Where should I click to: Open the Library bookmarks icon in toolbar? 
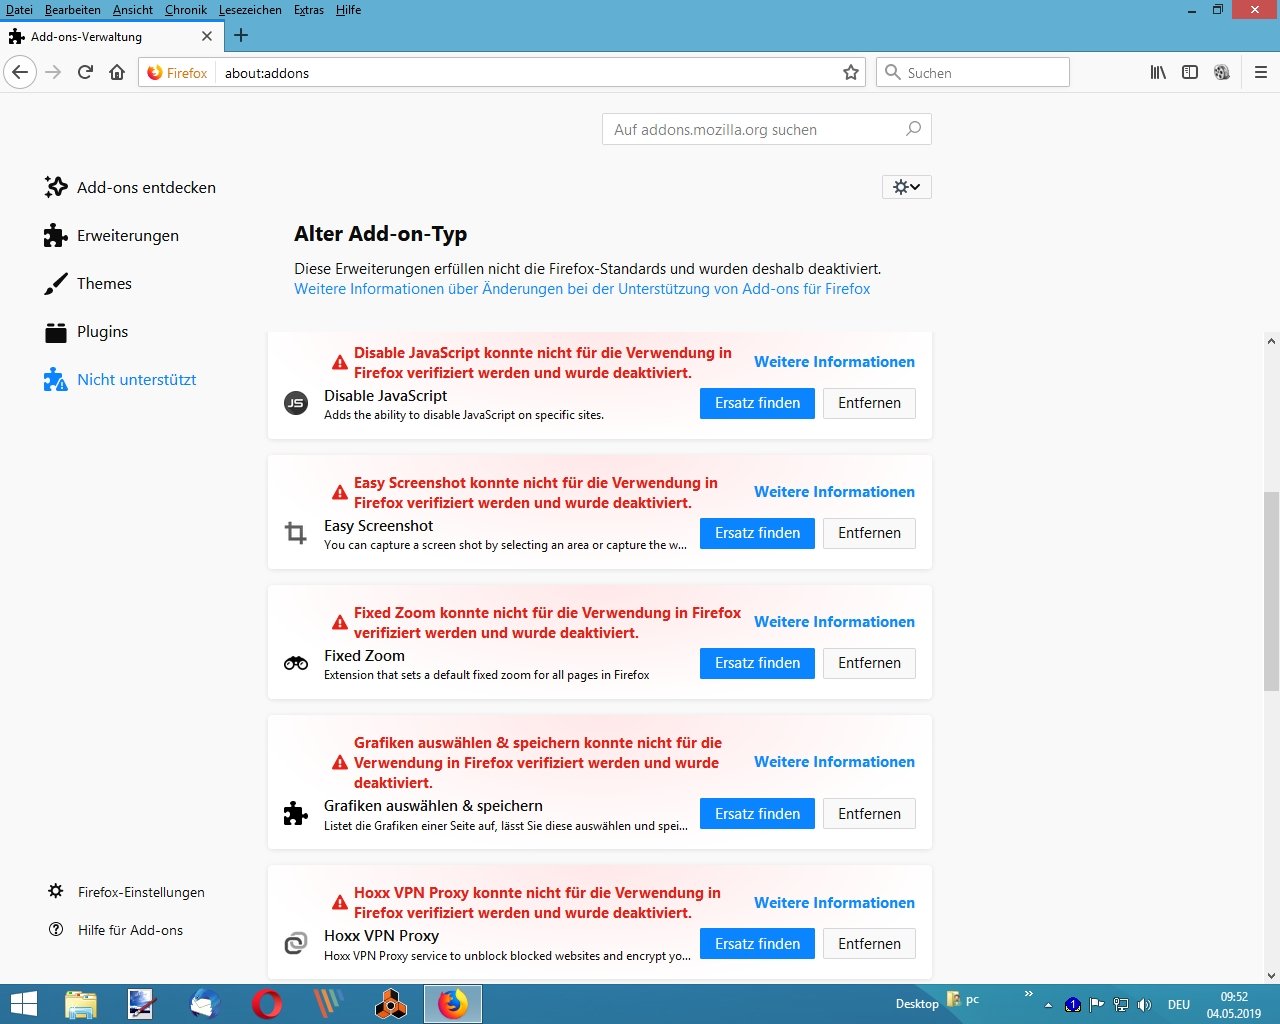tap(1158, 72)
